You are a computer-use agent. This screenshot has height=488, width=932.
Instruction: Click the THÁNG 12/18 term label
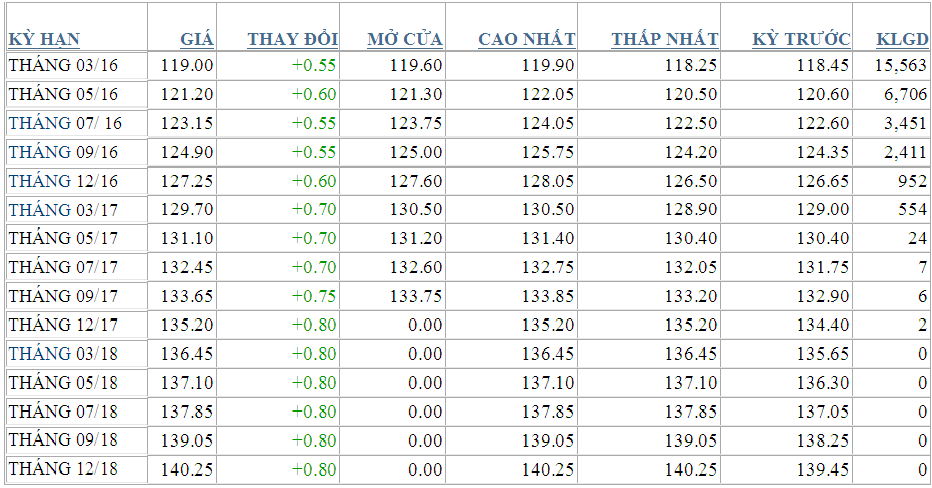63,469
